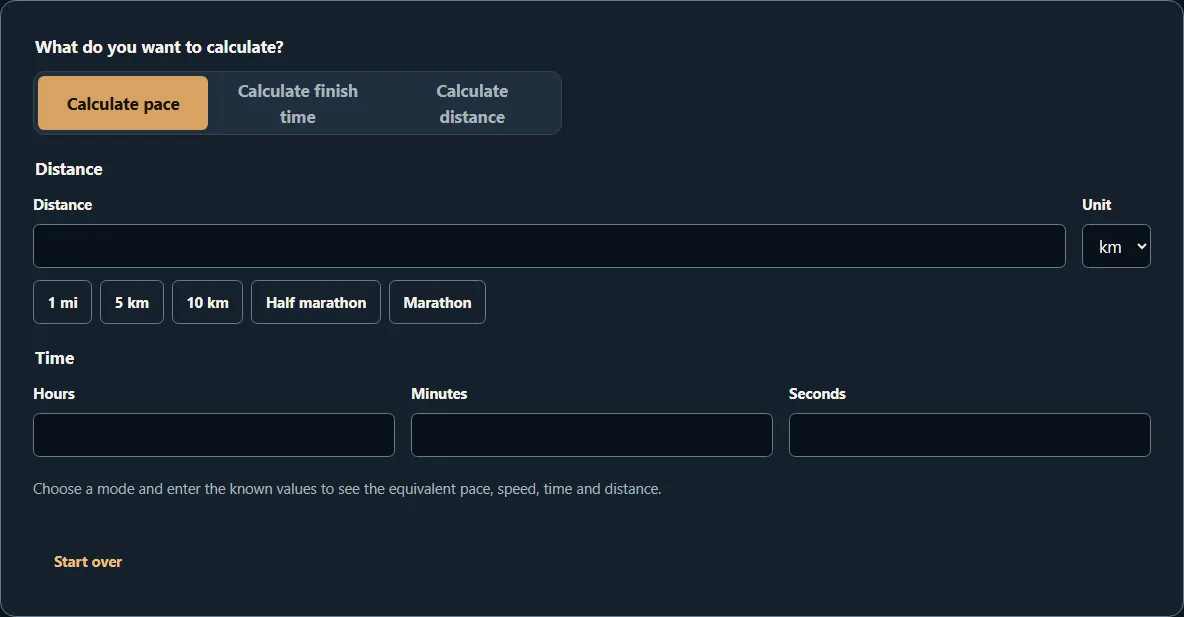Click the 'What do you want to calculate?' heading
The width and height of the screenshot is (1184, 617).
click(159, 47)
